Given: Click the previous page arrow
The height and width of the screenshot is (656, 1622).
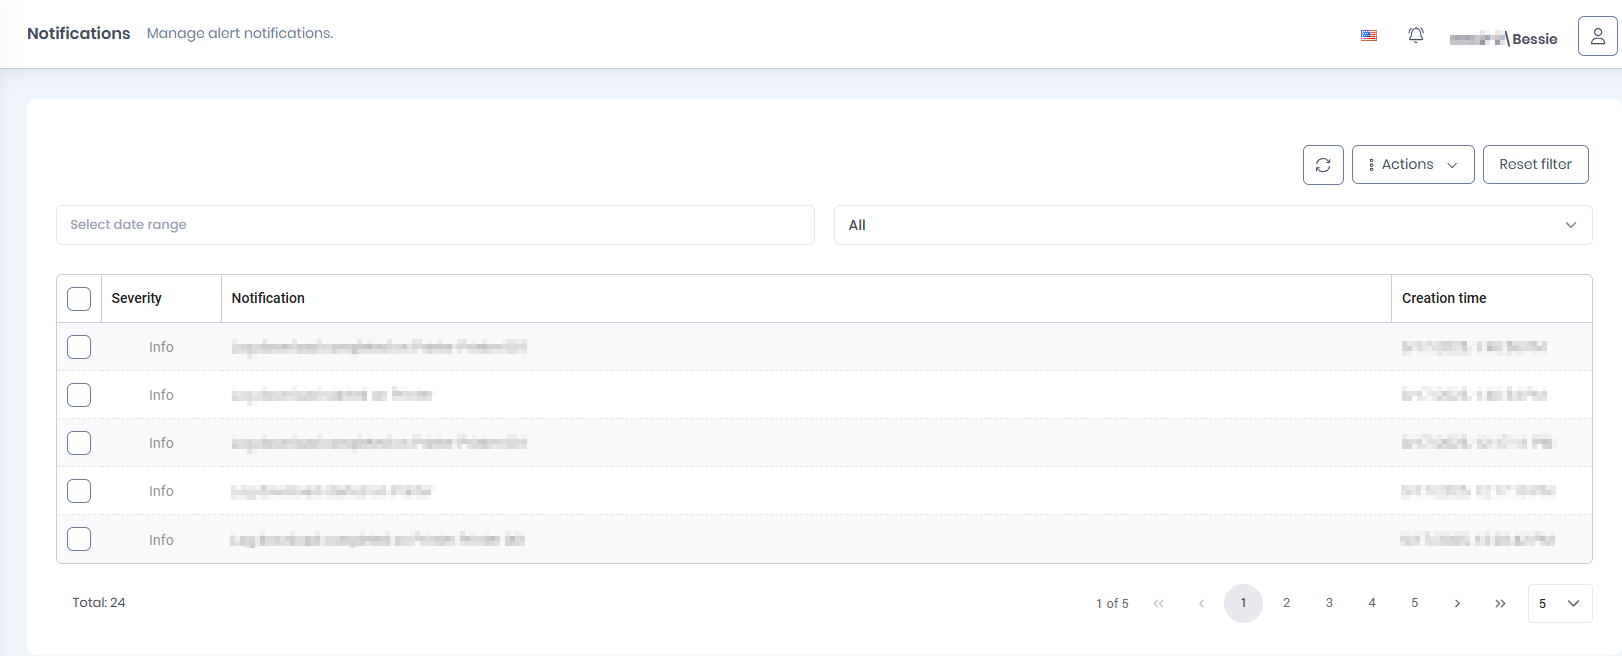Looking at the screenshot, I should [1201, 603].
